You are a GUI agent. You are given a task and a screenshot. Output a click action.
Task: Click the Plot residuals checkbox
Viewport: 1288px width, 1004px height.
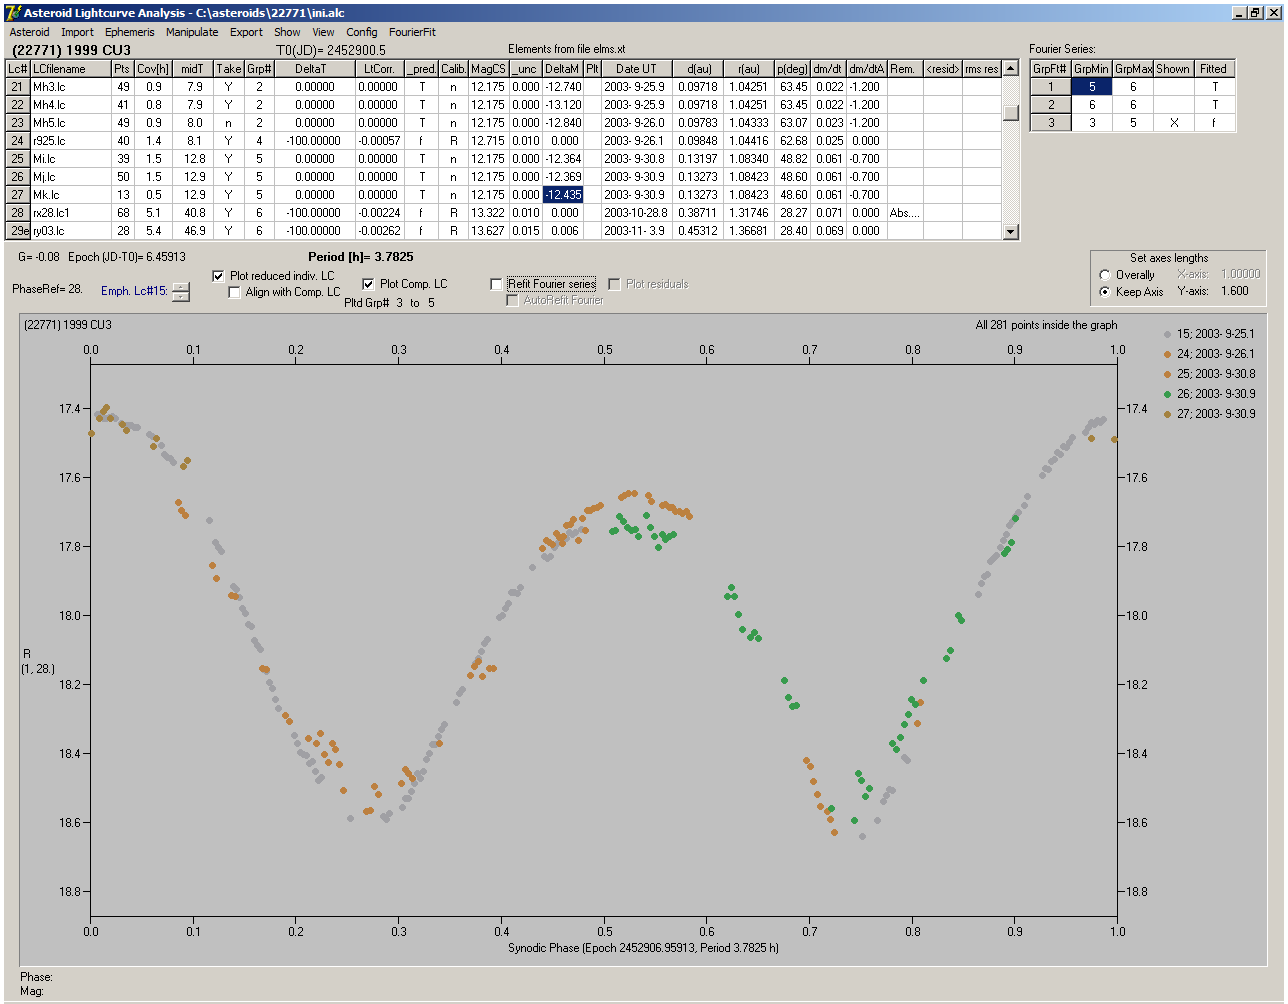tap(615, 284)
